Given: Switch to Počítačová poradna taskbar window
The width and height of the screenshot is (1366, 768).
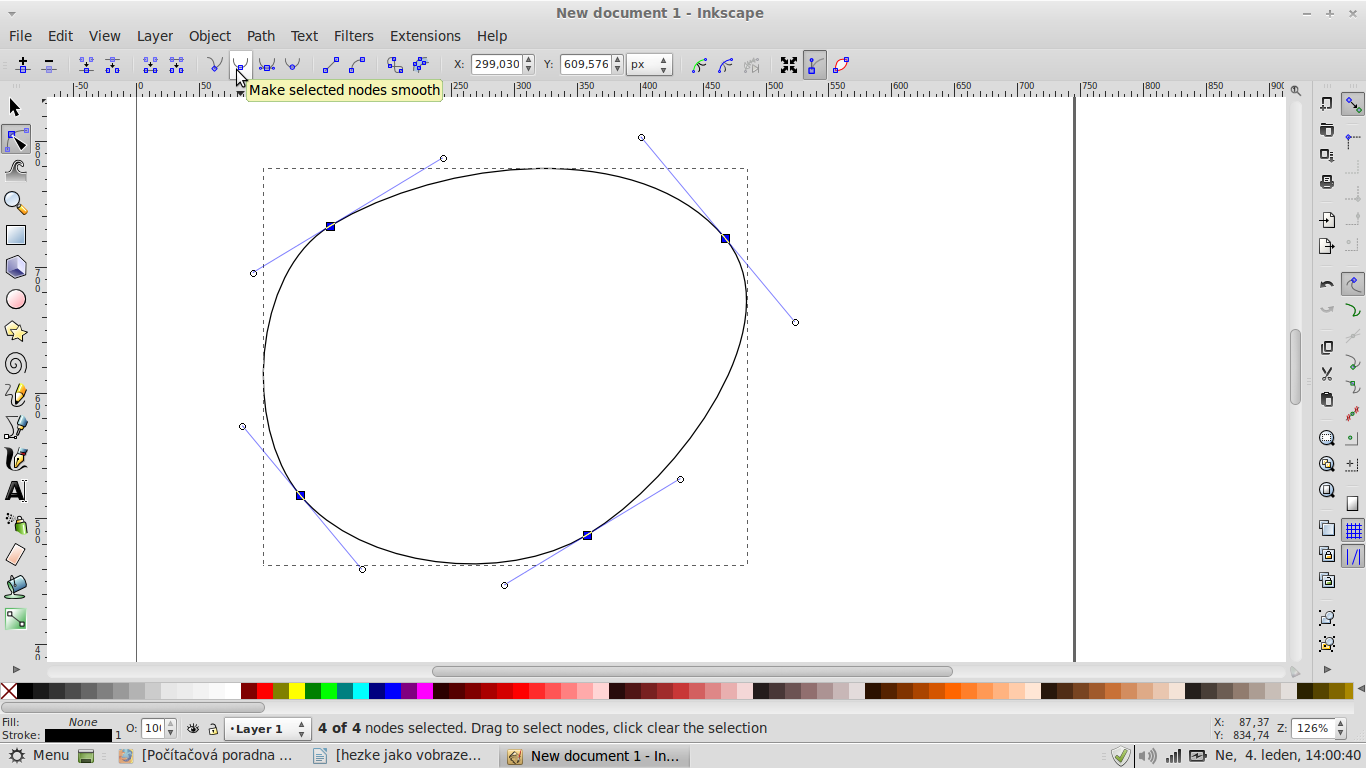Looking at the screenshot, I should coord(207,755).
